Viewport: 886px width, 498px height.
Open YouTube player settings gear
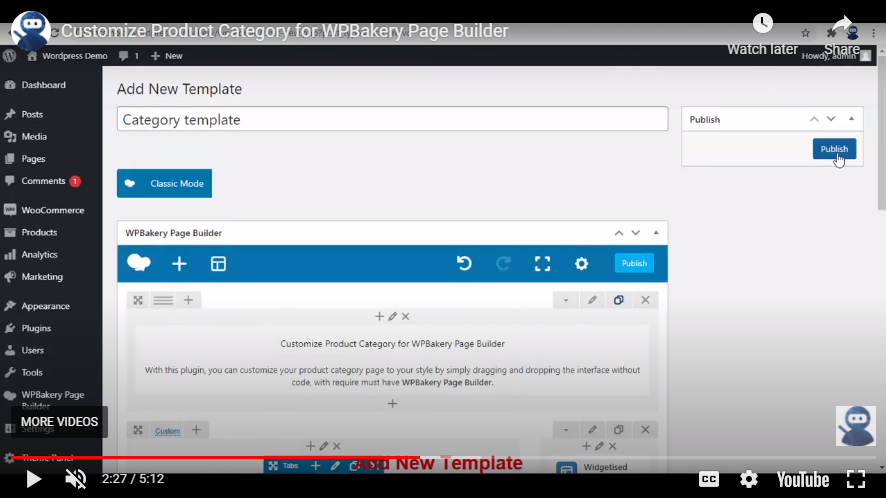coord(749,479)
